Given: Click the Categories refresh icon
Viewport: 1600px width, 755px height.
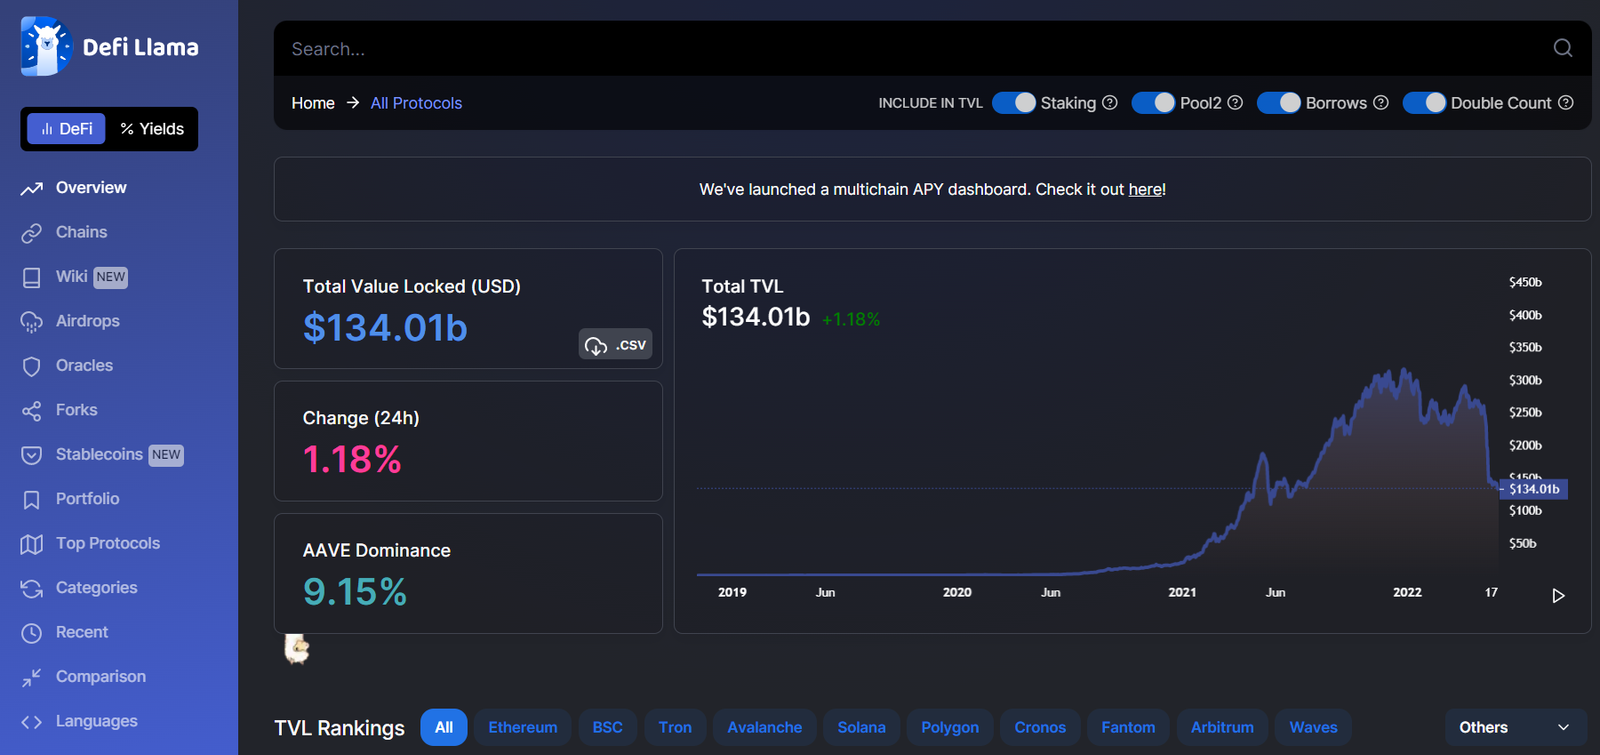Looking at the screenshot, I should pyautogui.click(x=32, y=588).
